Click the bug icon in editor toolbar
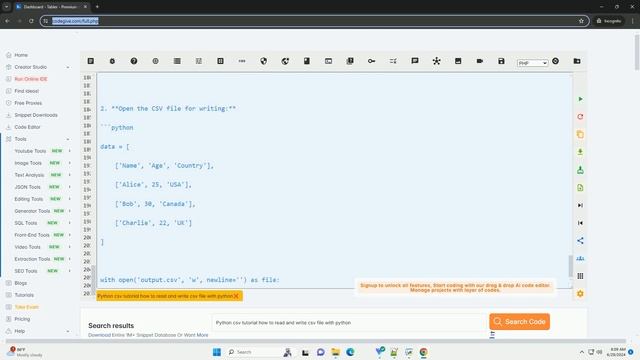 pos(112,61)
